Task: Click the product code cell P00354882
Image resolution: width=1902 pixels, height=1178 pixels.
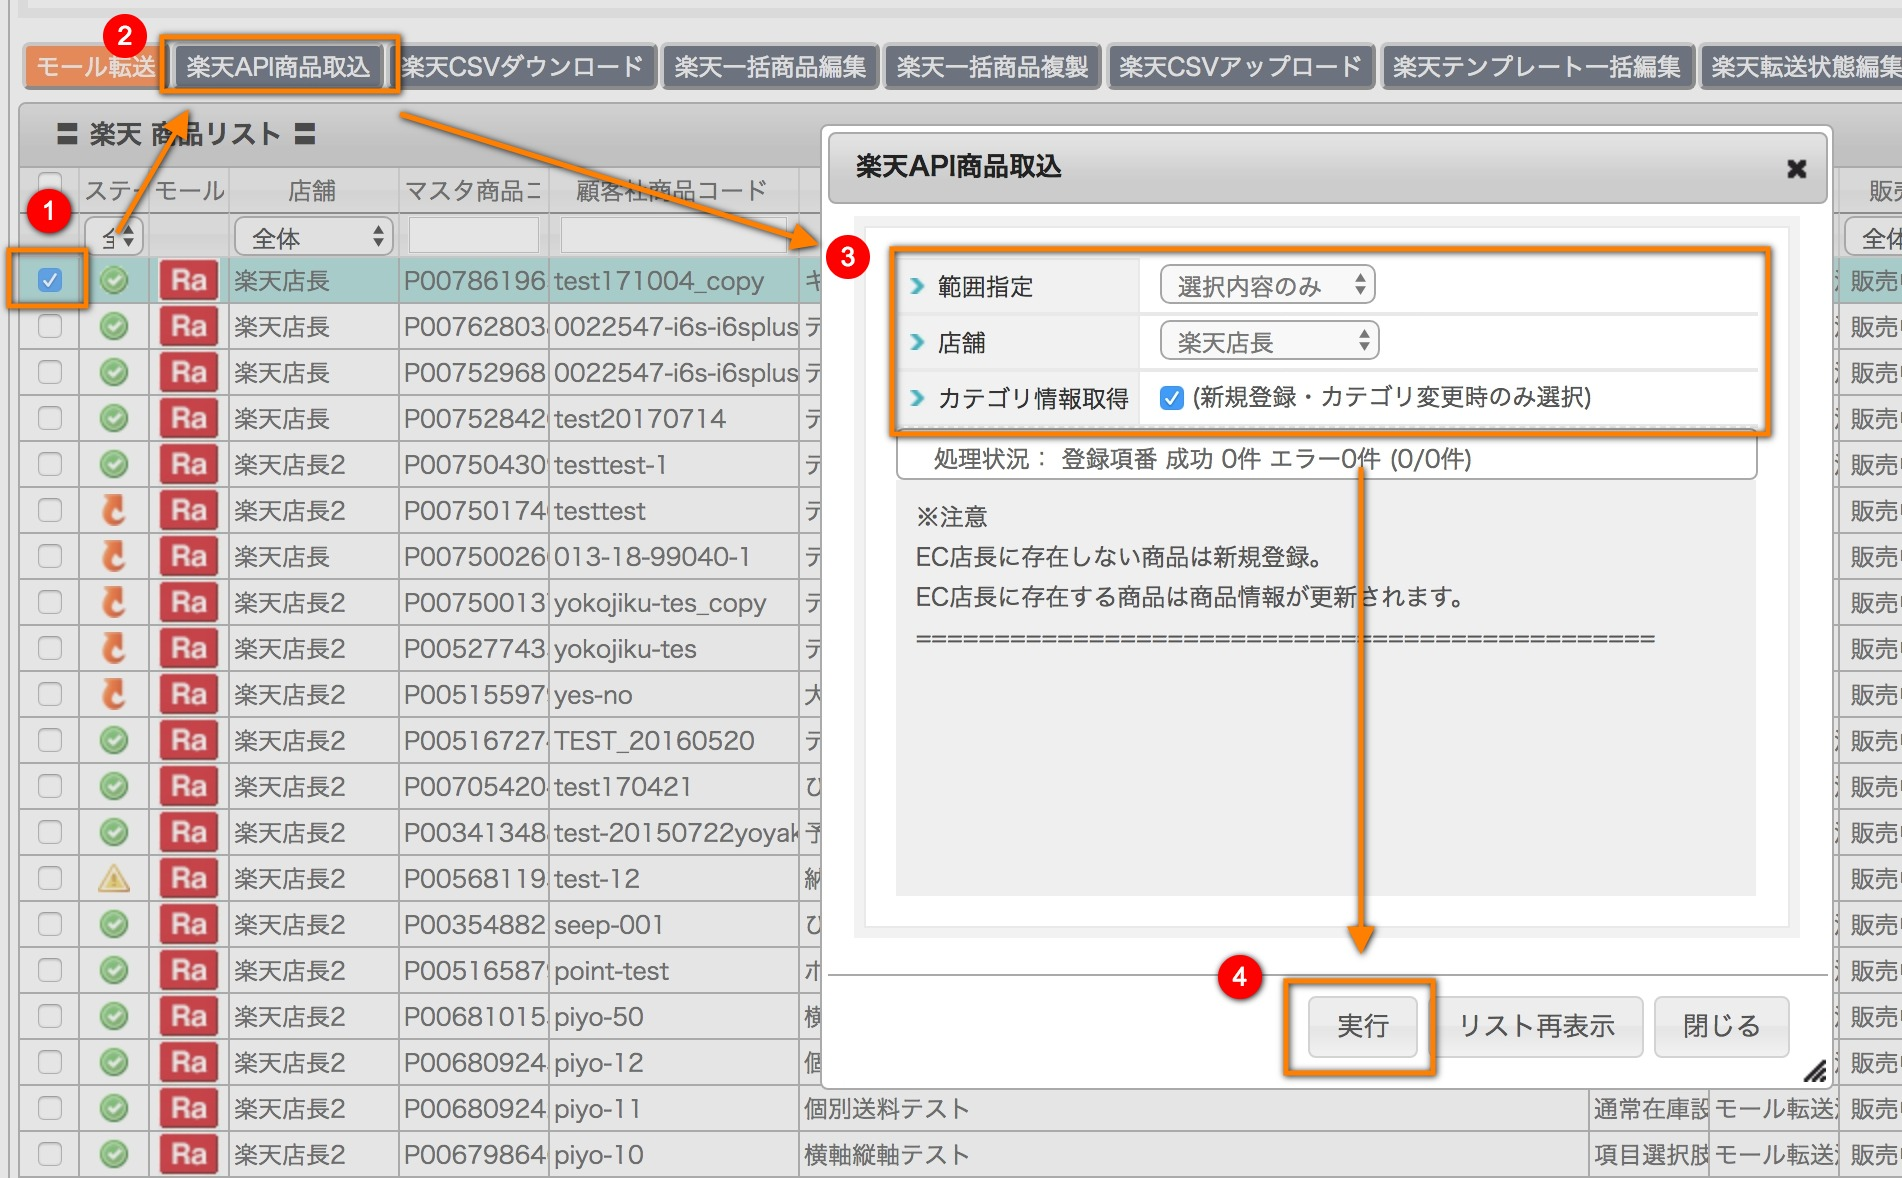Action: [474, 925]
